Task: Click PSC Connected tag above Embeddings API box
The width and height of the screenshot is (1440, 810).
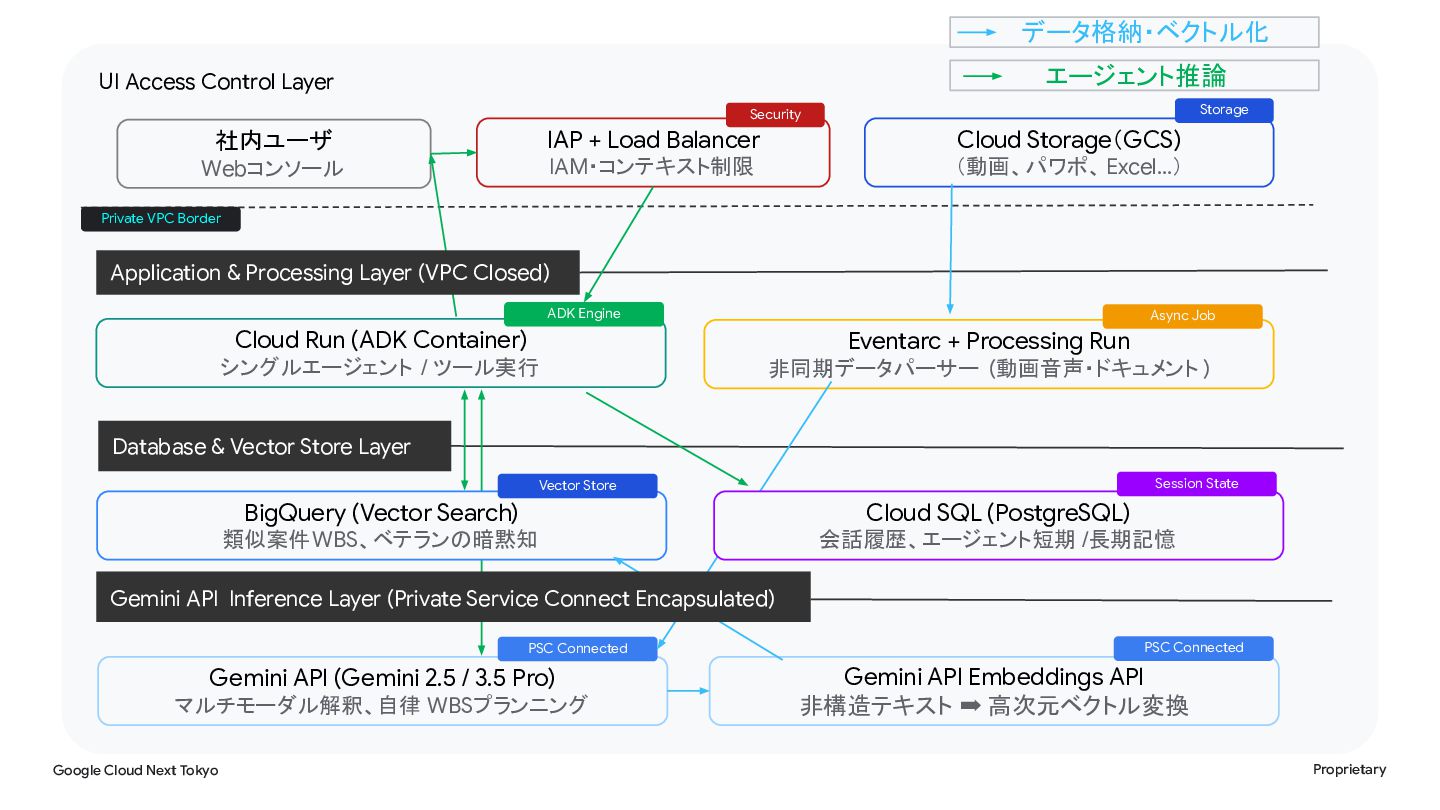Action: [1194, 648]
